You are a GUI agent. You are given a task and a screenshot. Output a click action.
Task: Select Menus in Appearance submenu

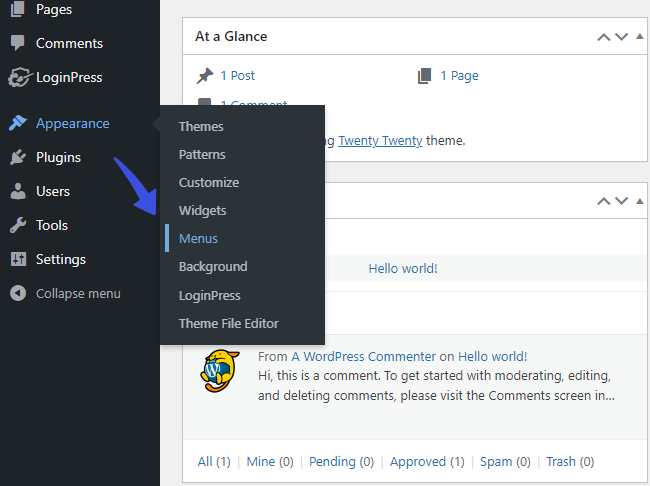tap(198, 238)
